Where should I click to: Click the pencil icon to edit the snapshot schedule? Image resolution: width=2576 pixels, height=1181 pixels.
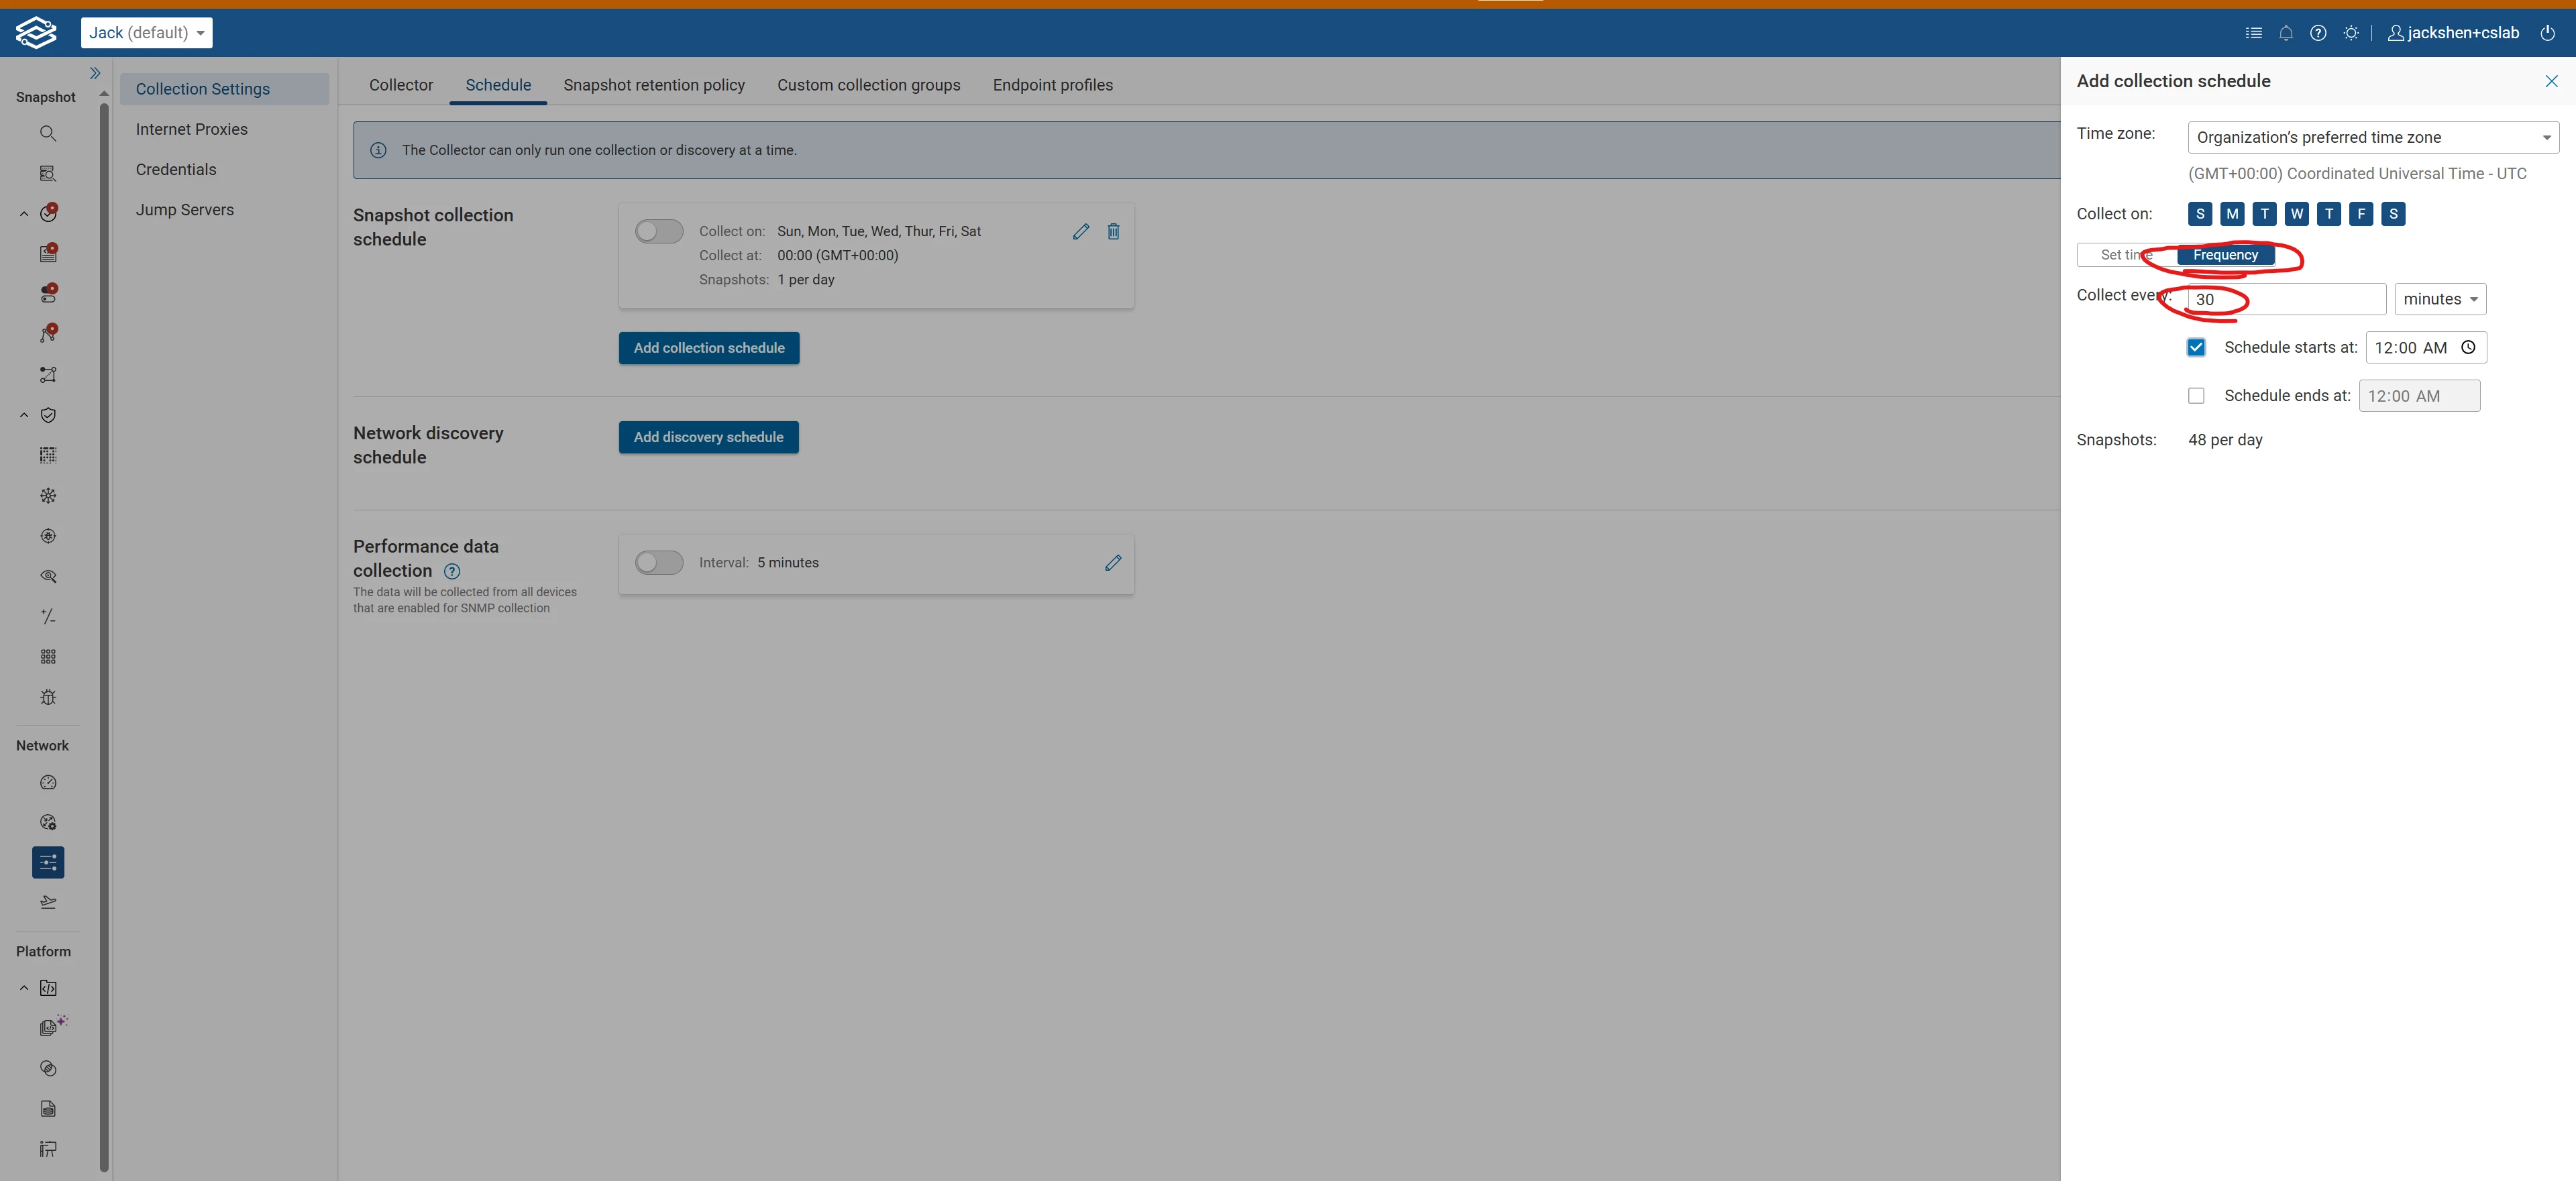[x=1080, y=231]
